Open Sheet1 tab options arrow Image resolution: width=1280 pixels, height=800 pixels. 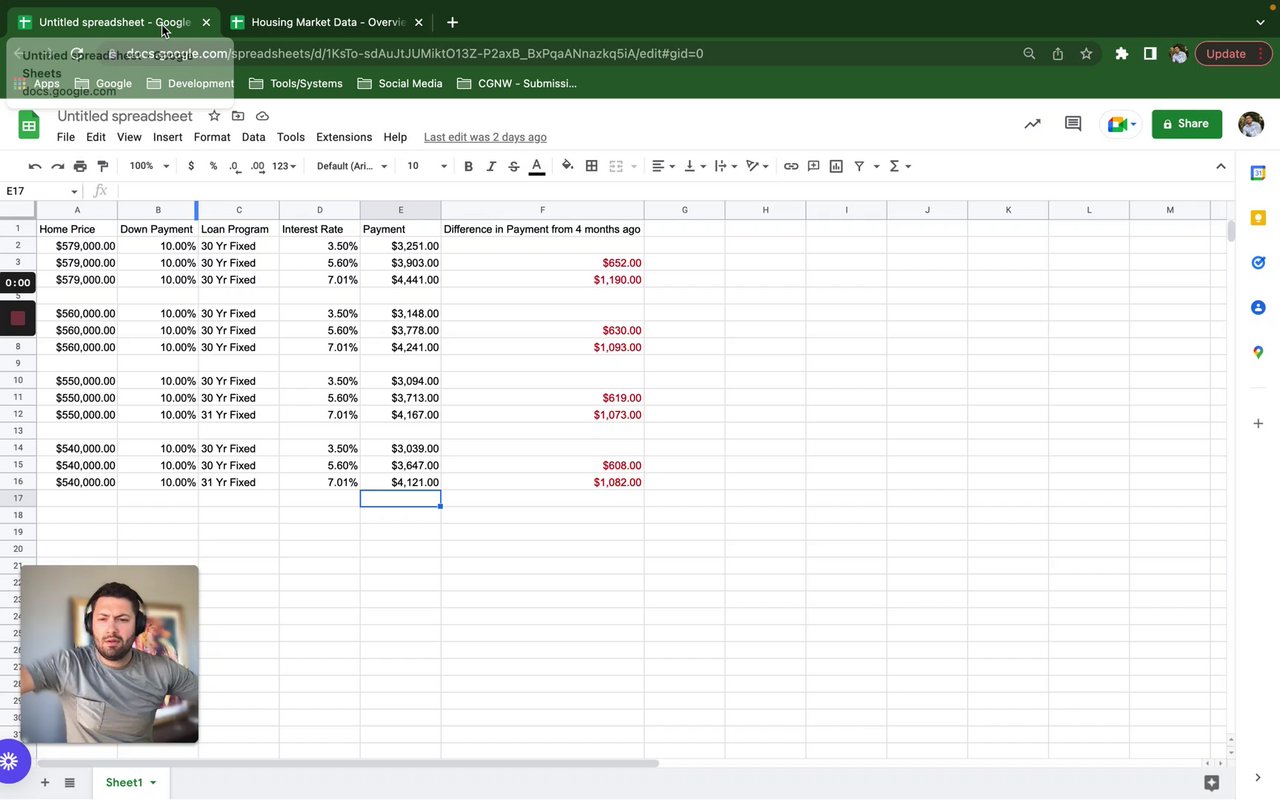(x=153, y=783)
